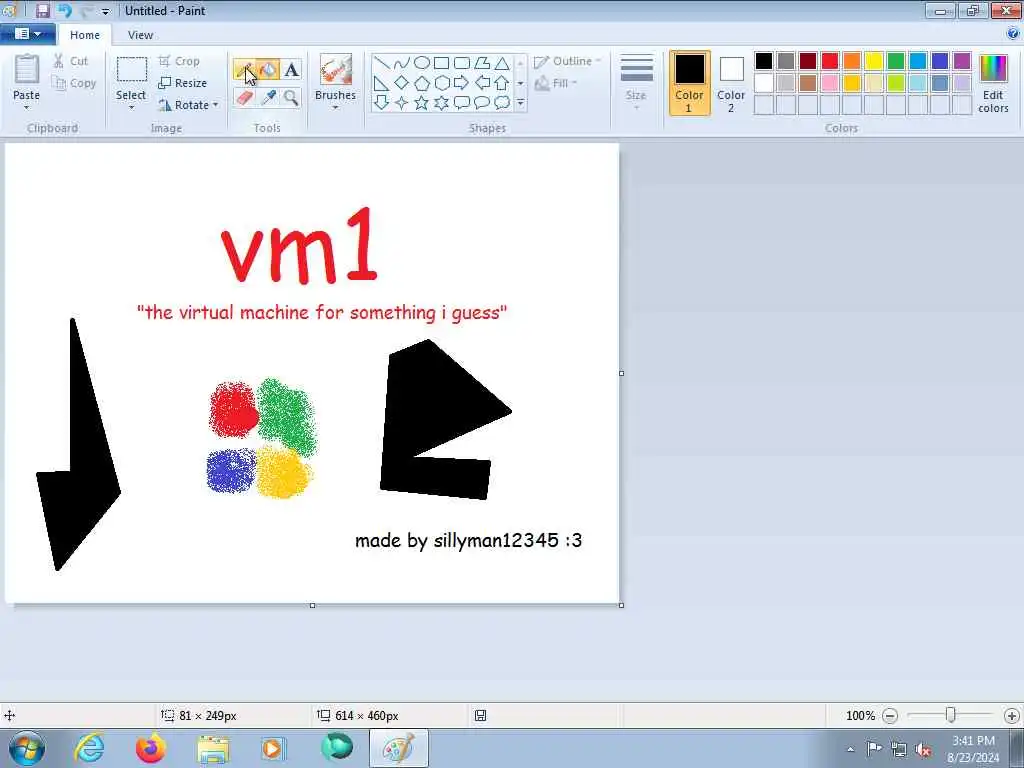
Task: Open the Paste dropdown arrow
Action: (x=26, y=108)
